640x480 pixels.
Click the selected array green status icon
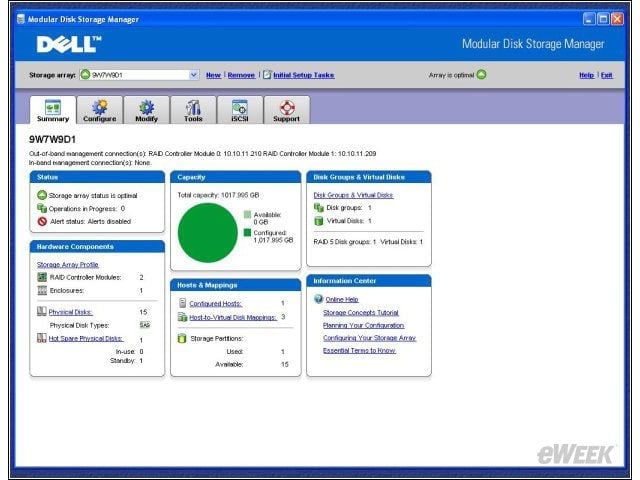pyautogui.click(x=85, y=75)
